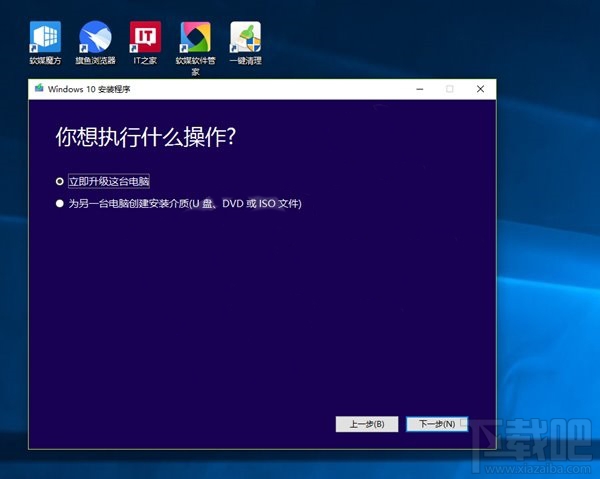The width and height of the screenshot is (600, 479).
Task: Proceed with the 下一步(N) button
Action: [x=436, y=424]
